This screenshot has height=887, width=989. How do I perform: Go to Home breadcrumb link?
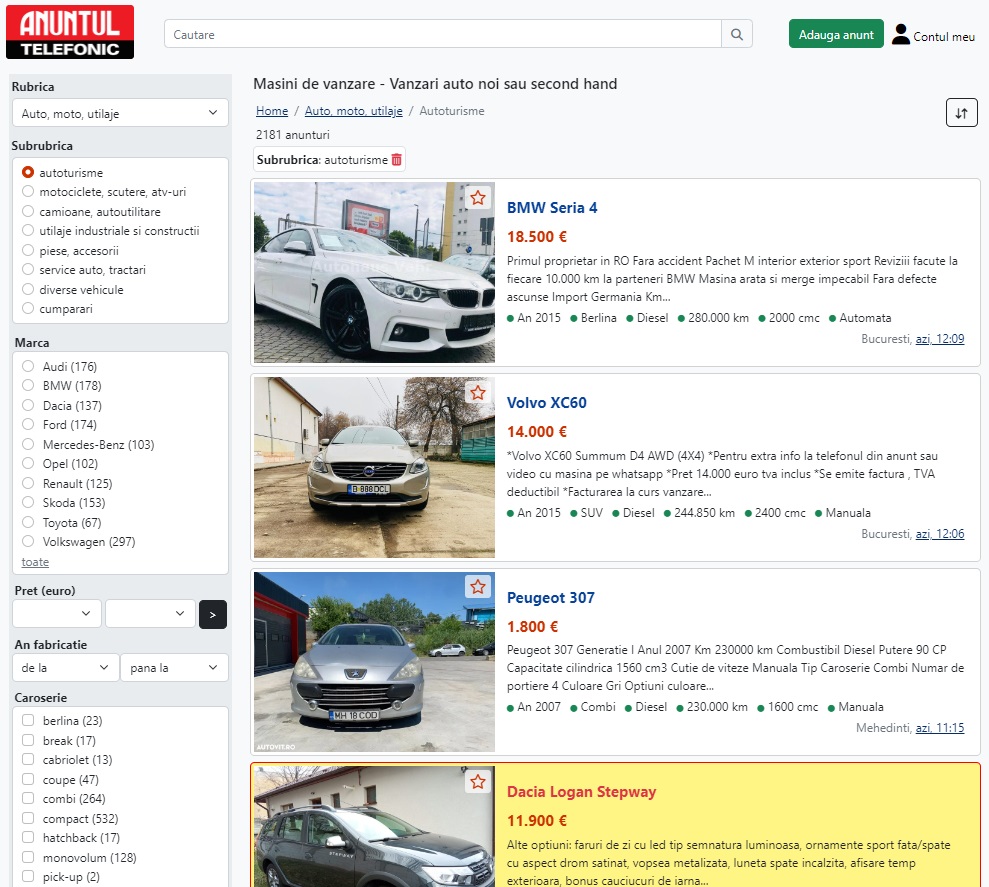click(x=272, y=111)
